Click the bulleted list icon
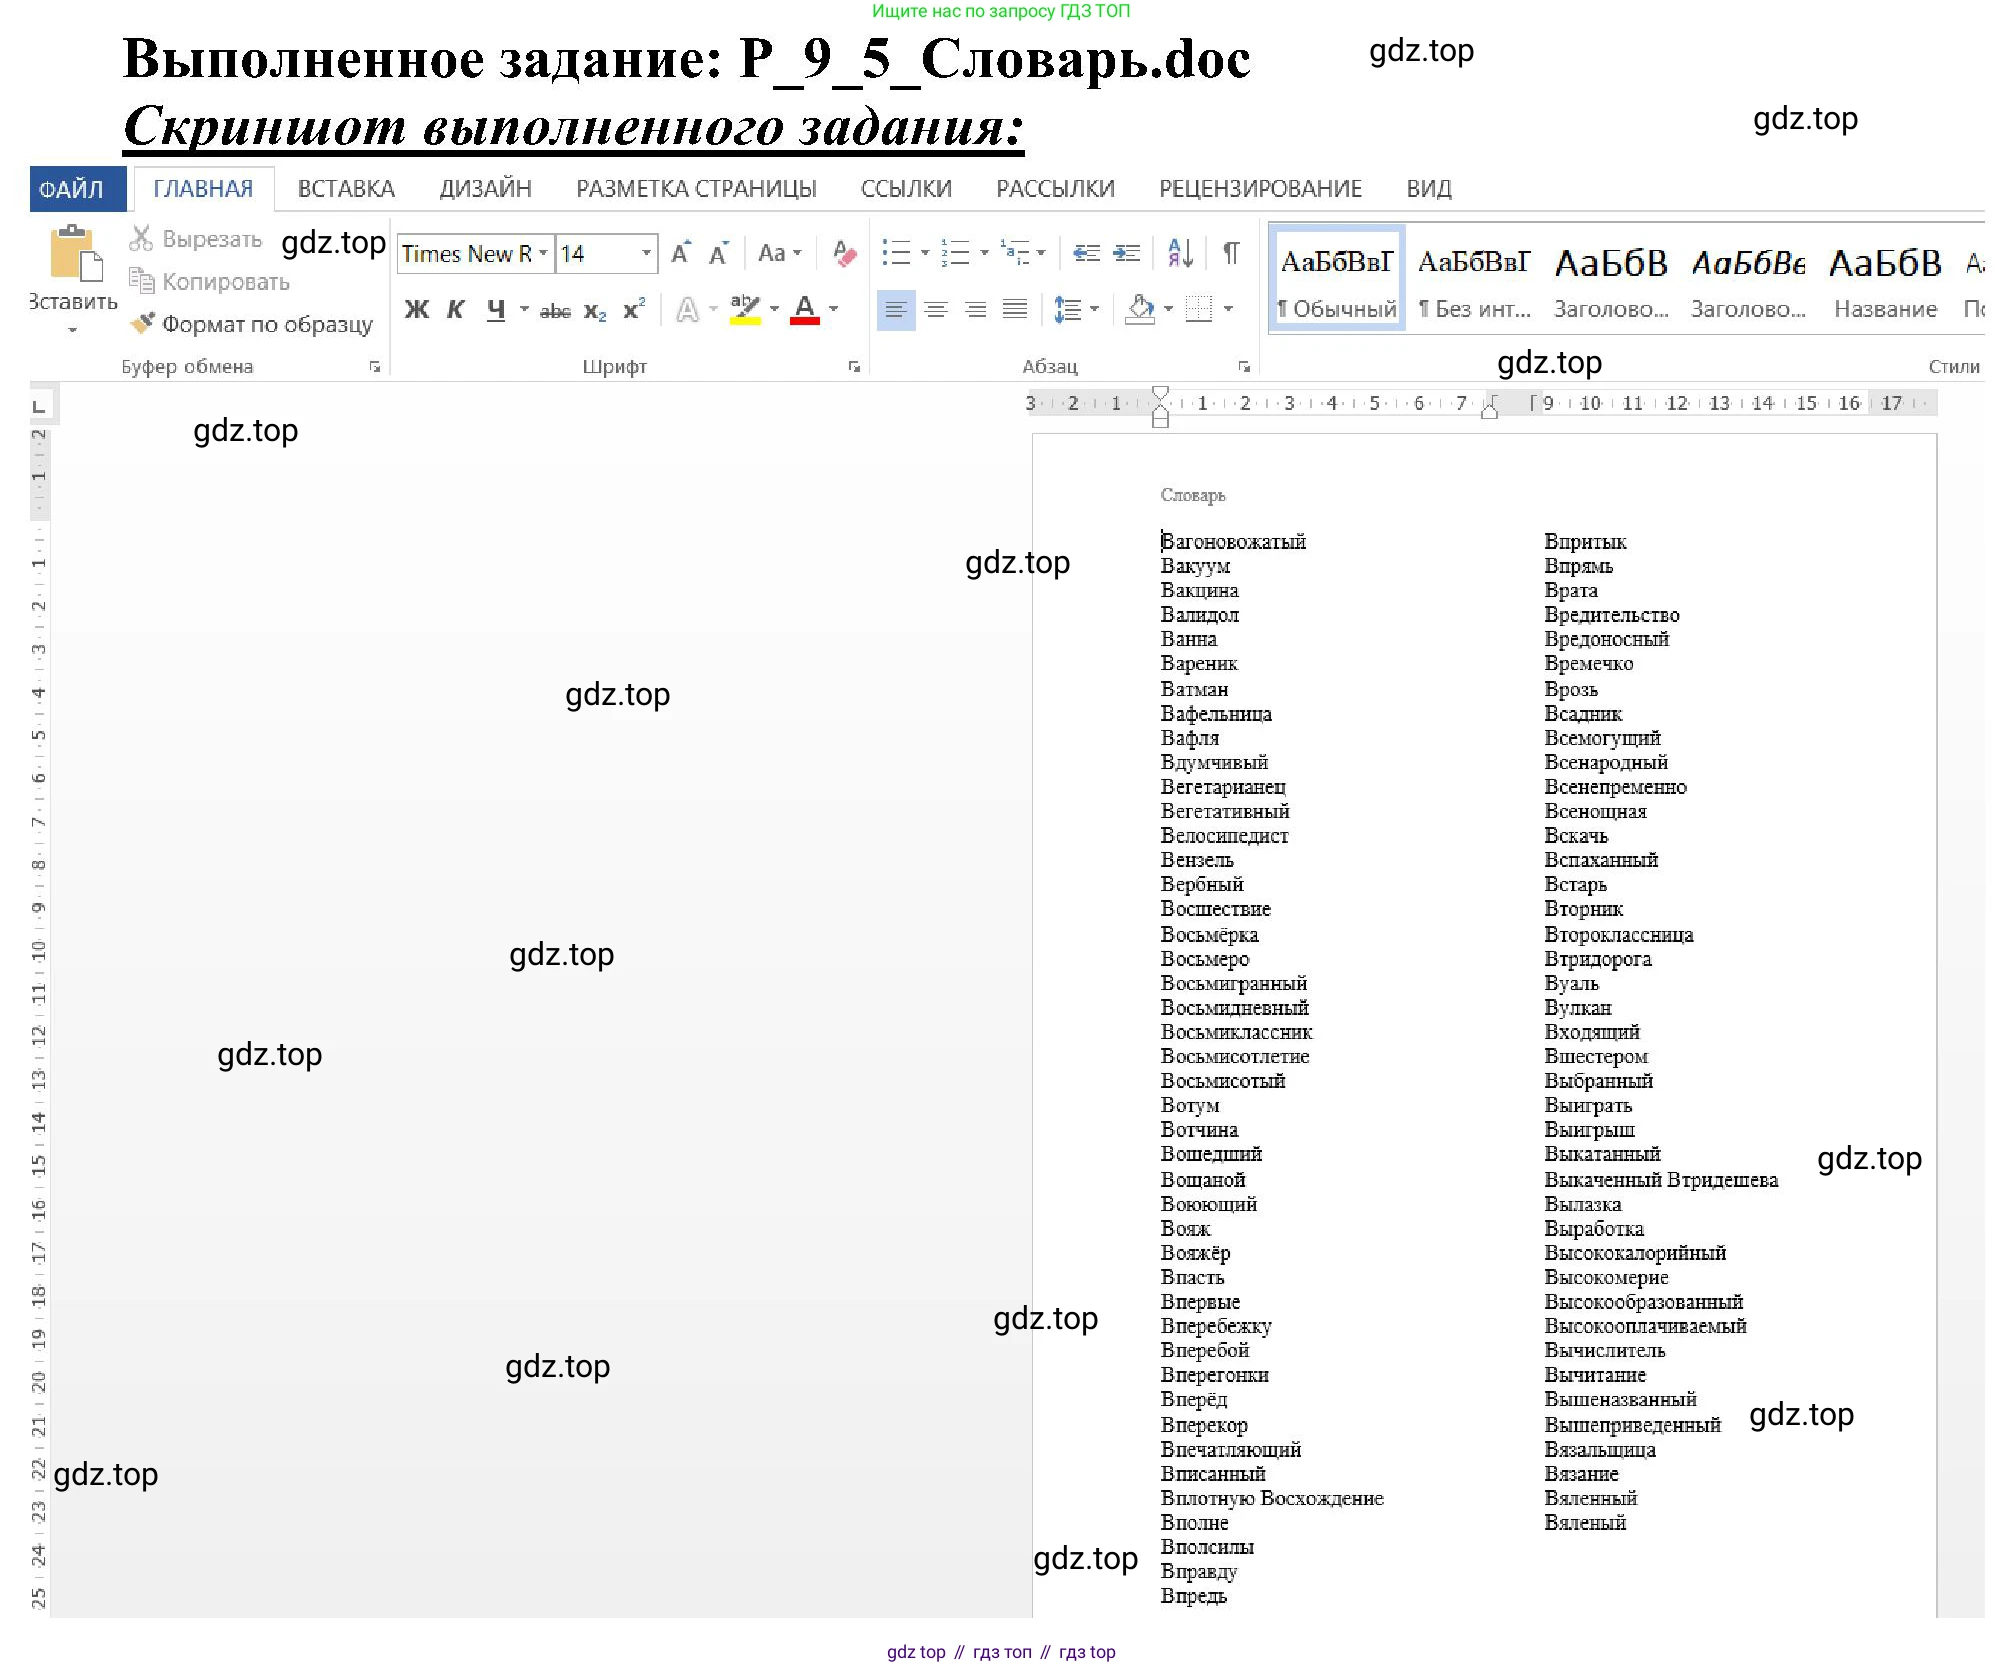The width and height of the screenshot is (2004, 1667). coord(896,253)
